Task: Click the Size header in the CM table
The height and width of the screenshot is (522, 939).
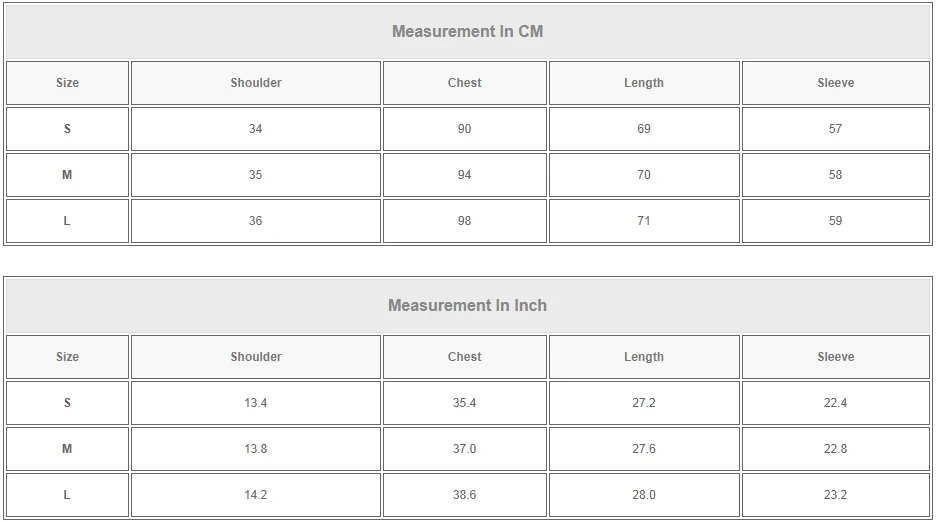Action: coord(67,83)
